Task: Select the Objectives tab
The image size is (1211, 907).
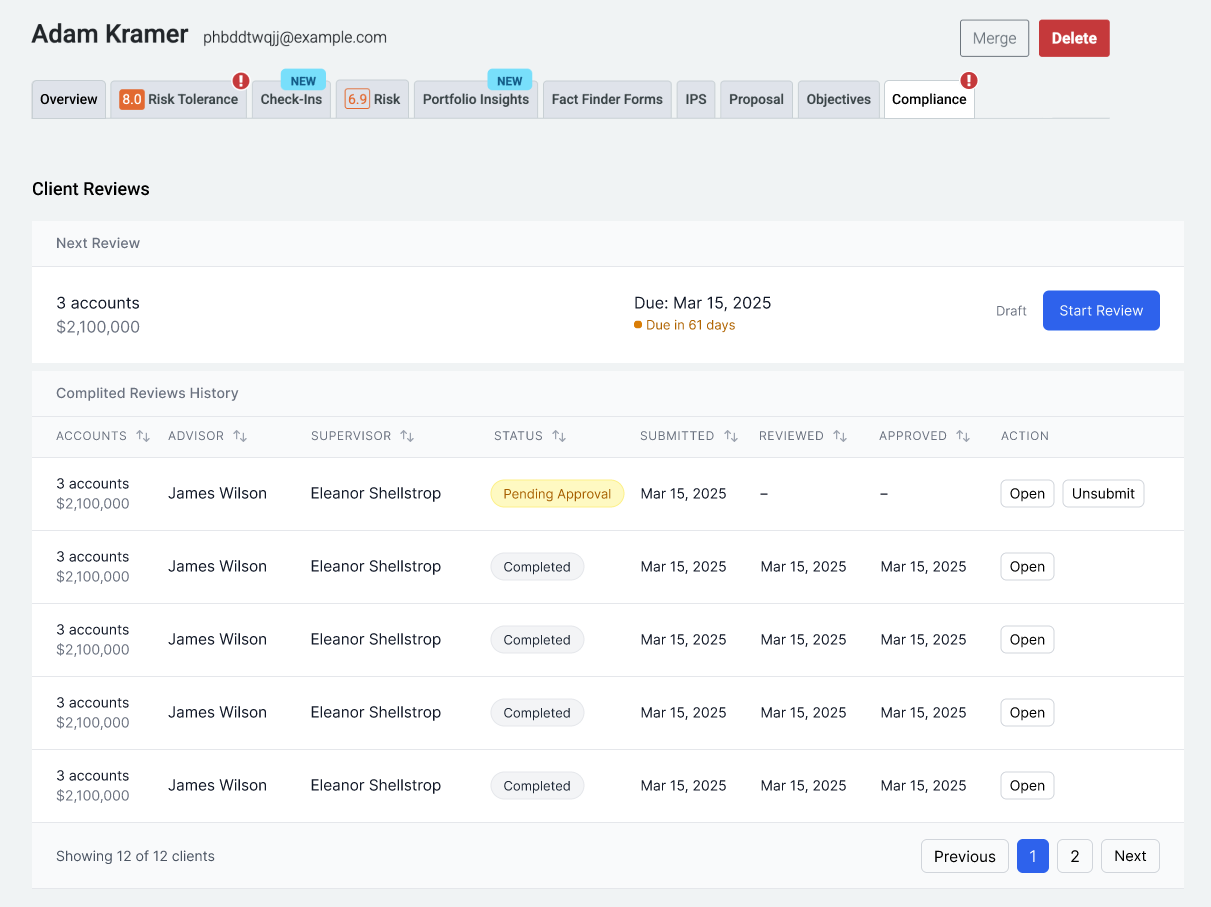Action: coord(838,100)
